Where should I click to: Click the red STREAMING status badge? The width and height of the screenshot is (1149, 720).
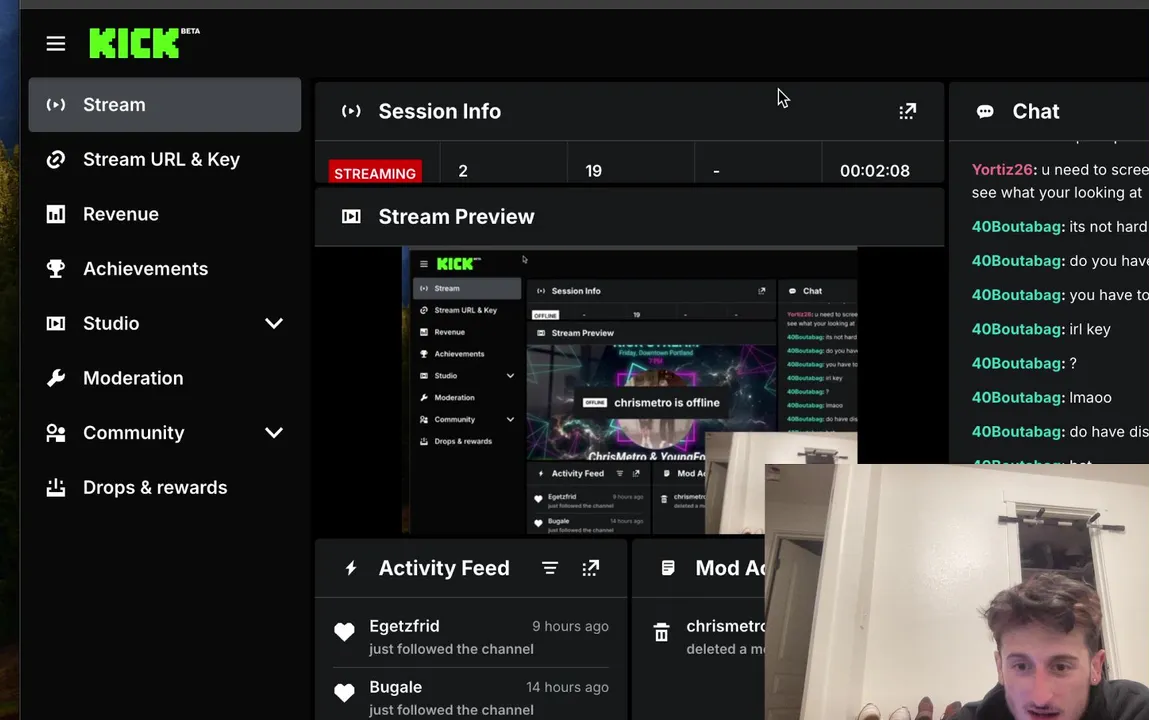click(x=375, y=173)
